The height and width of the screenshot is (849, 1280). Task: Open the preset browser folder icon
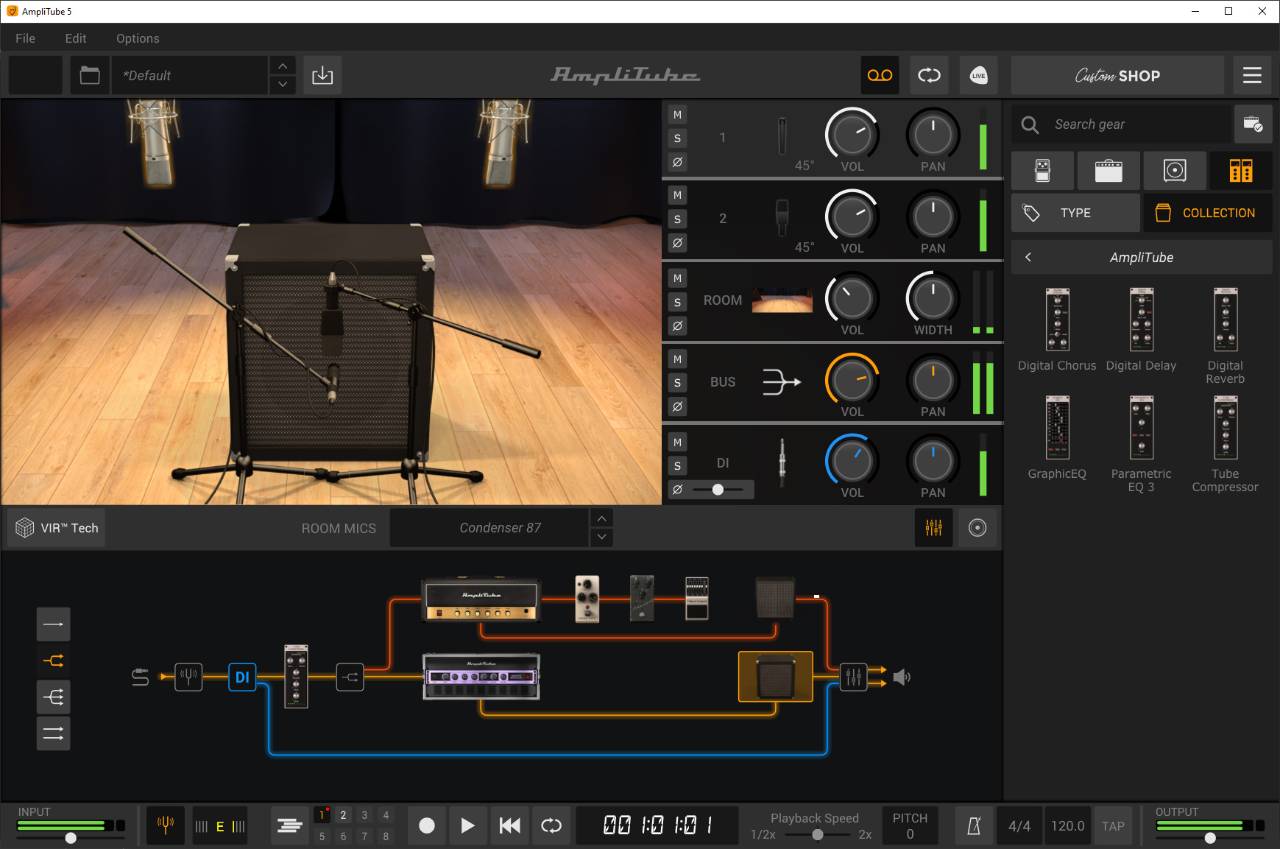pos(89,75)
